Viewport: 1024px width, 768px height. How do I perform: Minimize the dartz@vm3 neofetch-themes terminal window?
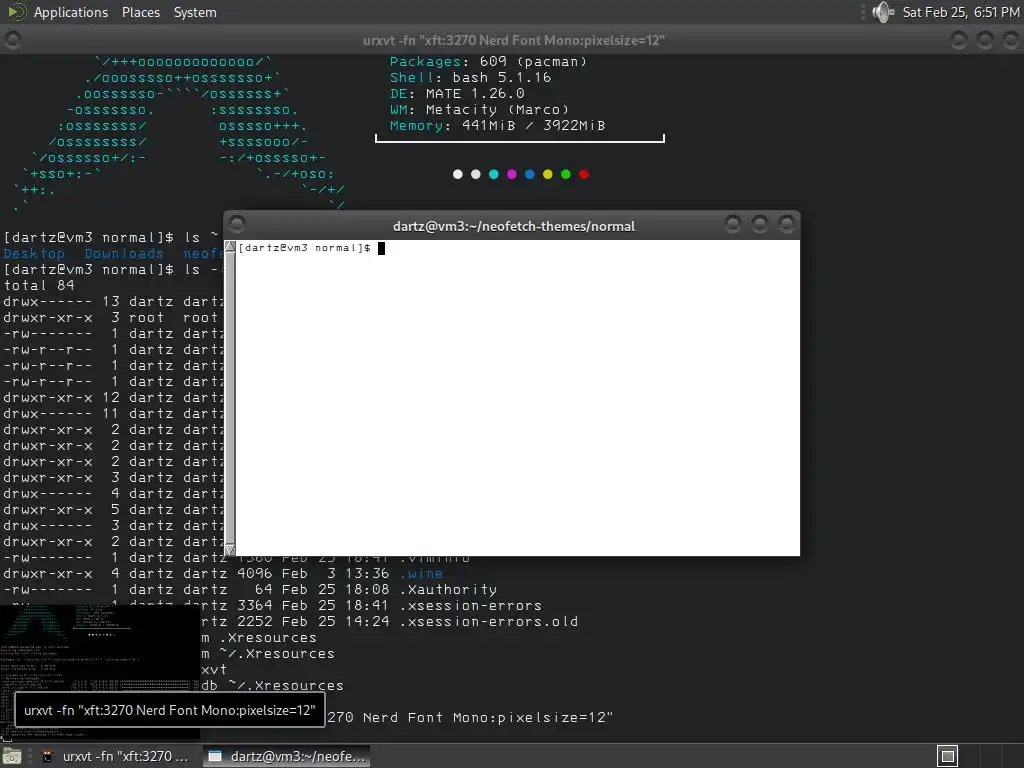coord(733,225)
